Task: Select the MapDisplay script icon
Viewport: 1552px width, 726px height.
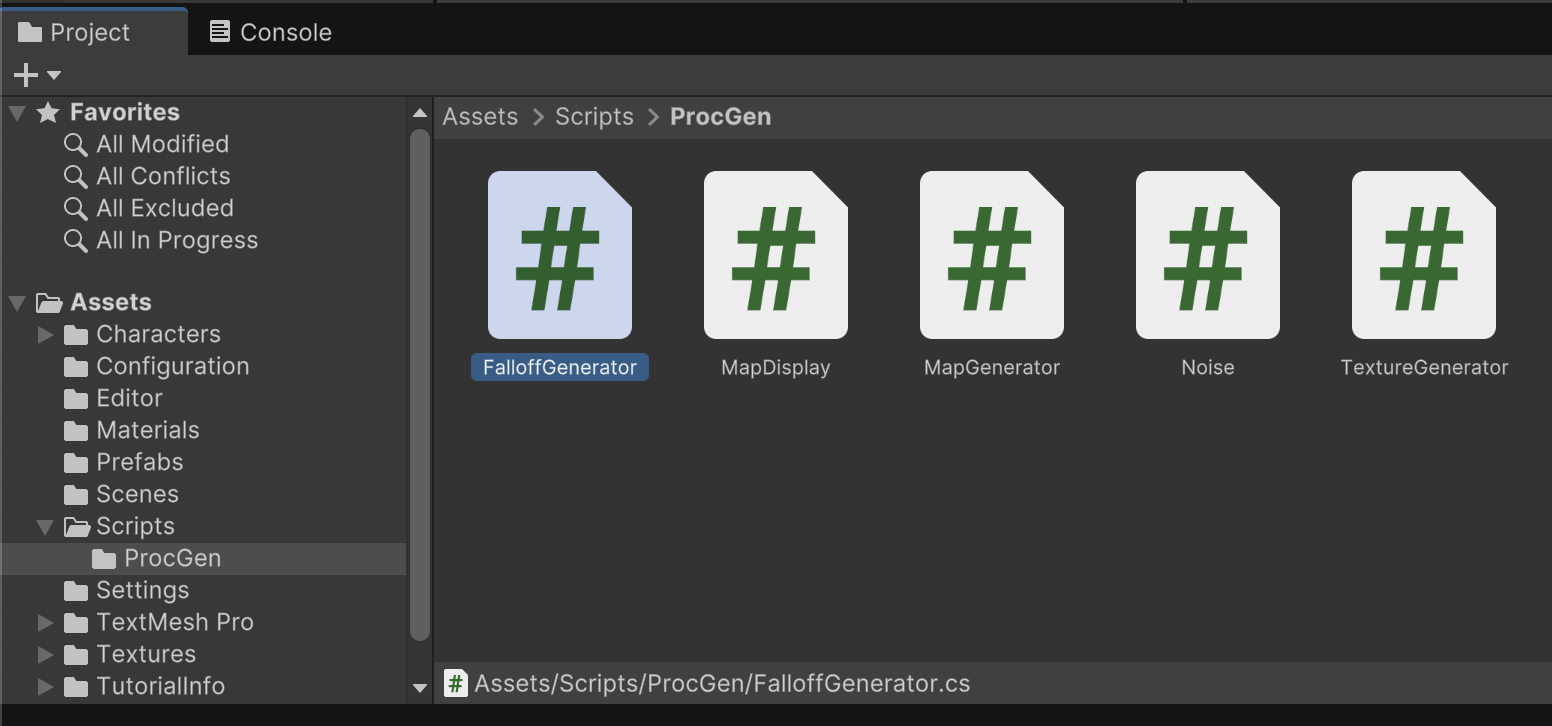Action: coord(775,255)
